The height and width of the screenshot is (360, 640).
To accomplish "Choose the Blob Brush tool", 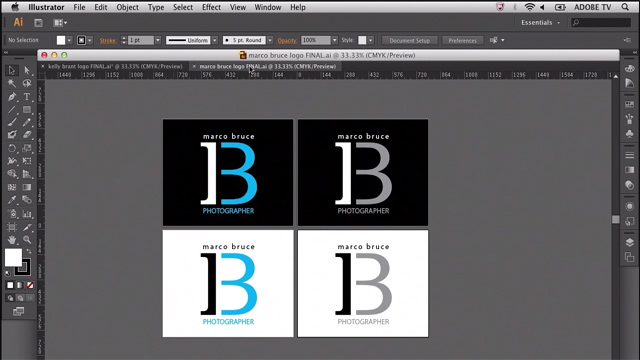I will click(x=12, y=135).
